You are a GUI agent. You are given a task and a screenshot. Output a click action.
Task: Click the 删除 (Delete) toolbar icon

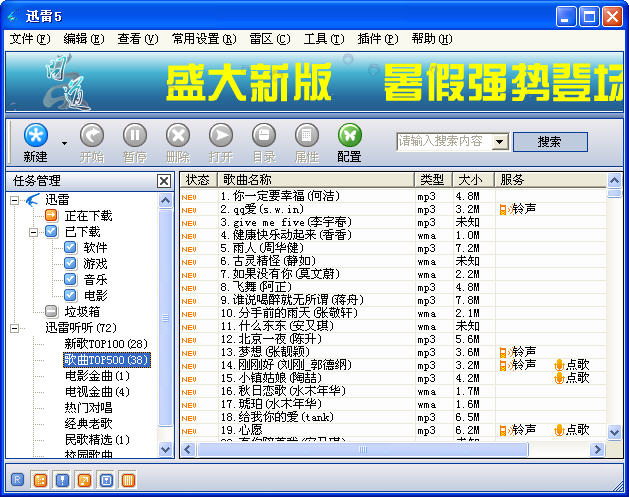(x=178, y=135)
